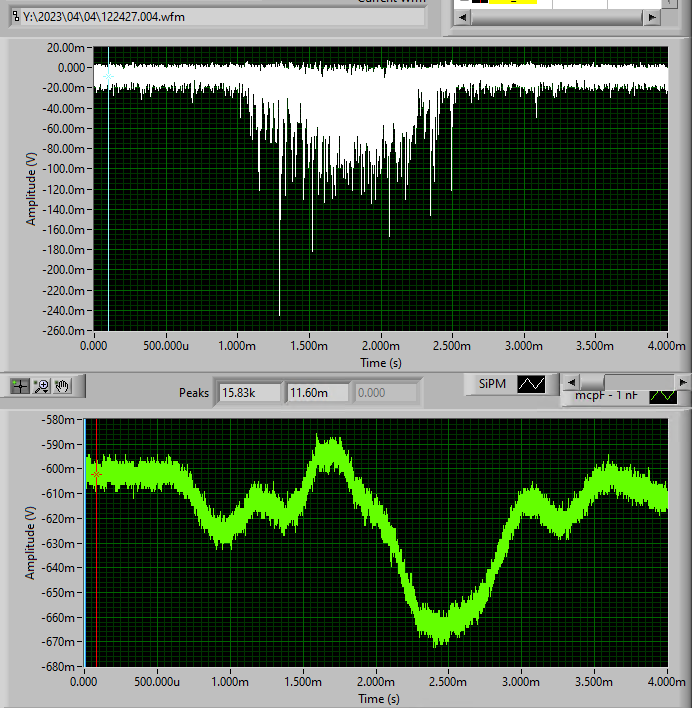This screenshot has width=692, height=708.
Task: Click the plot legend scrollbar thumb
Action: pos(592,382)
